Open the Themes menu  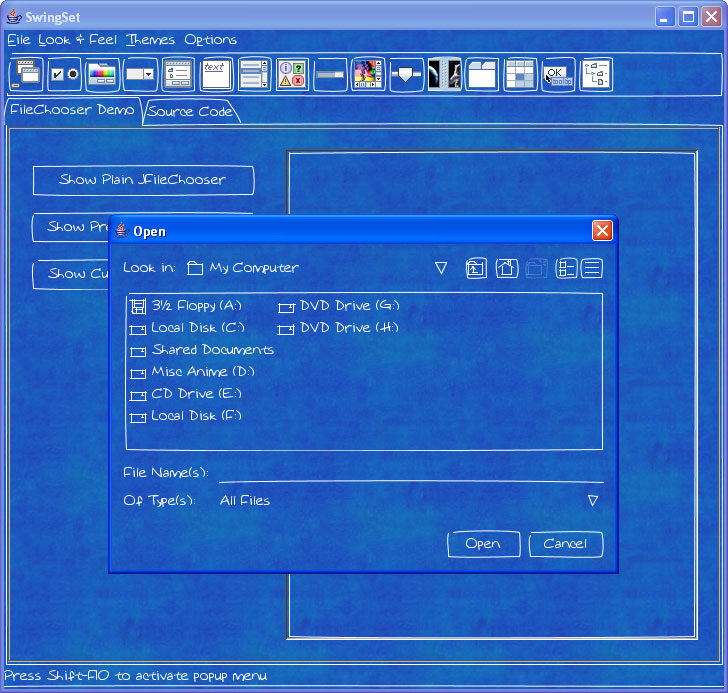(150, 40)
